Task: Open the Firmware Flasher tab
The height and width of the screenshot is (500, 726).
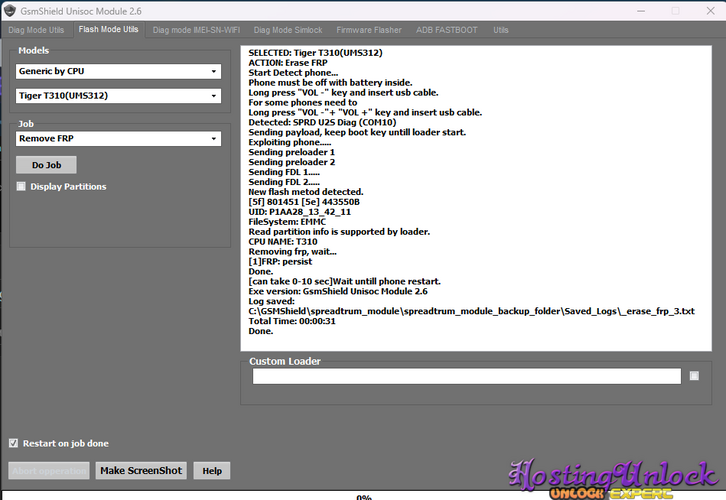Action: click(x=367, y=30)
